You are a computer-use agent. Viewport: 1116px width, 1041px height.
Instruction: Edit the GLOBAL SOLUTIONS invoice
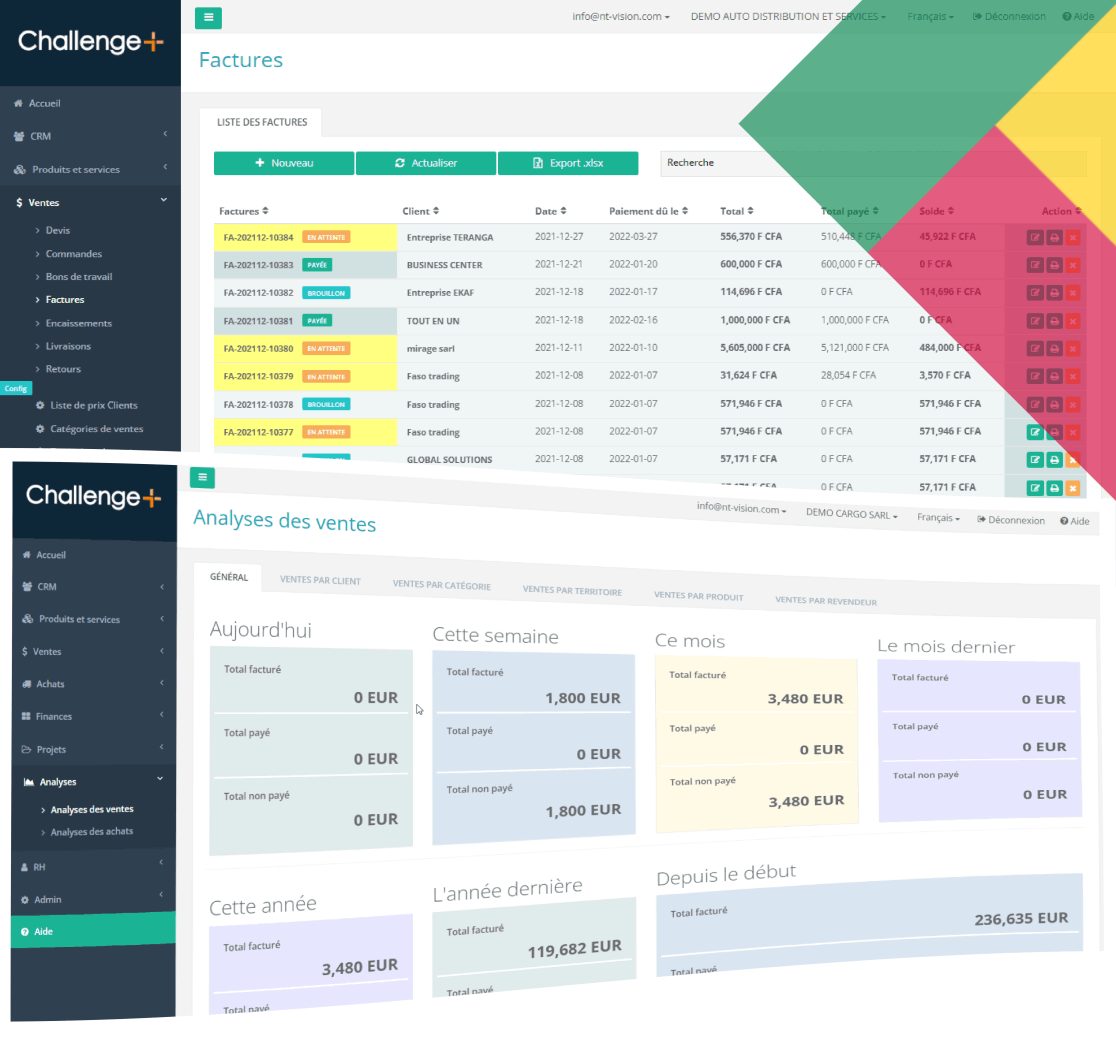[1035, 460]
